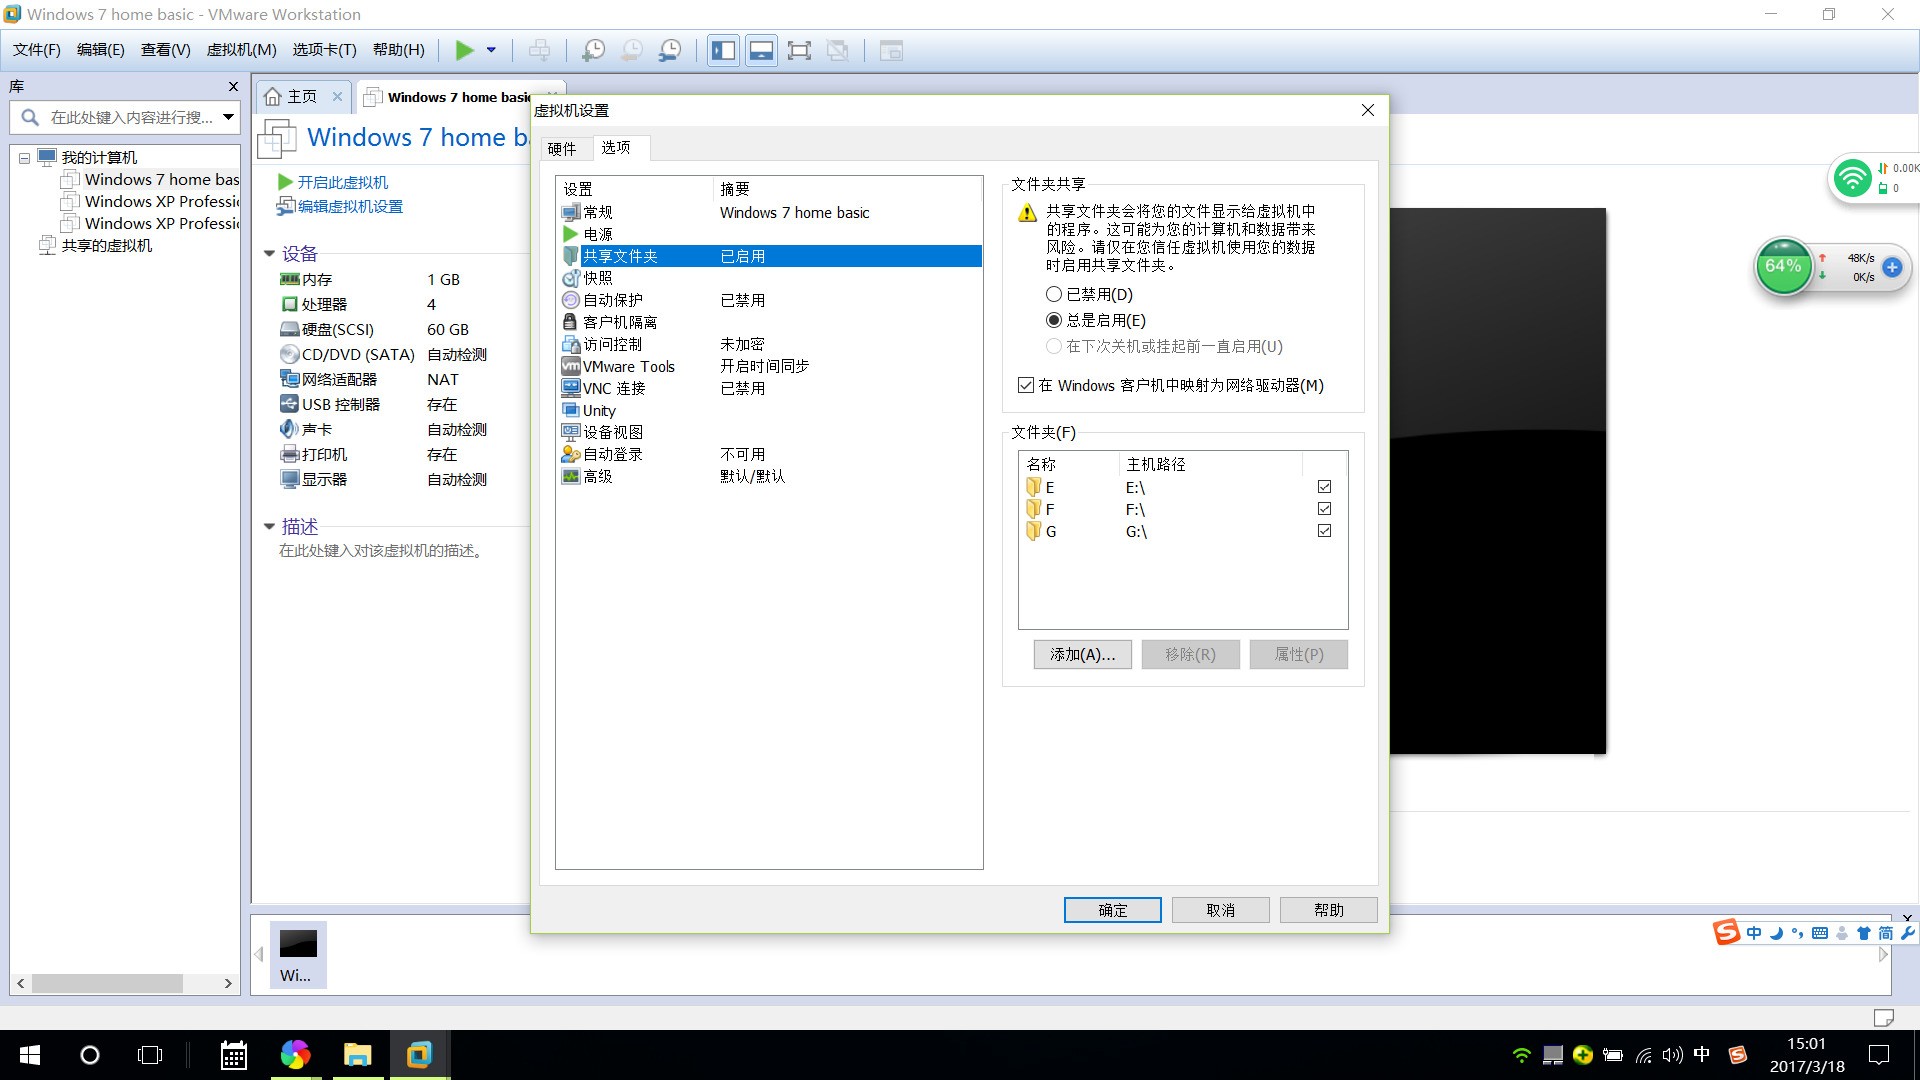The width and height of the screenshot is (1920, 1080).
Task: Select the 总是启用(E) radio button
Action: pyautogui.click(x=1054, y=320)
